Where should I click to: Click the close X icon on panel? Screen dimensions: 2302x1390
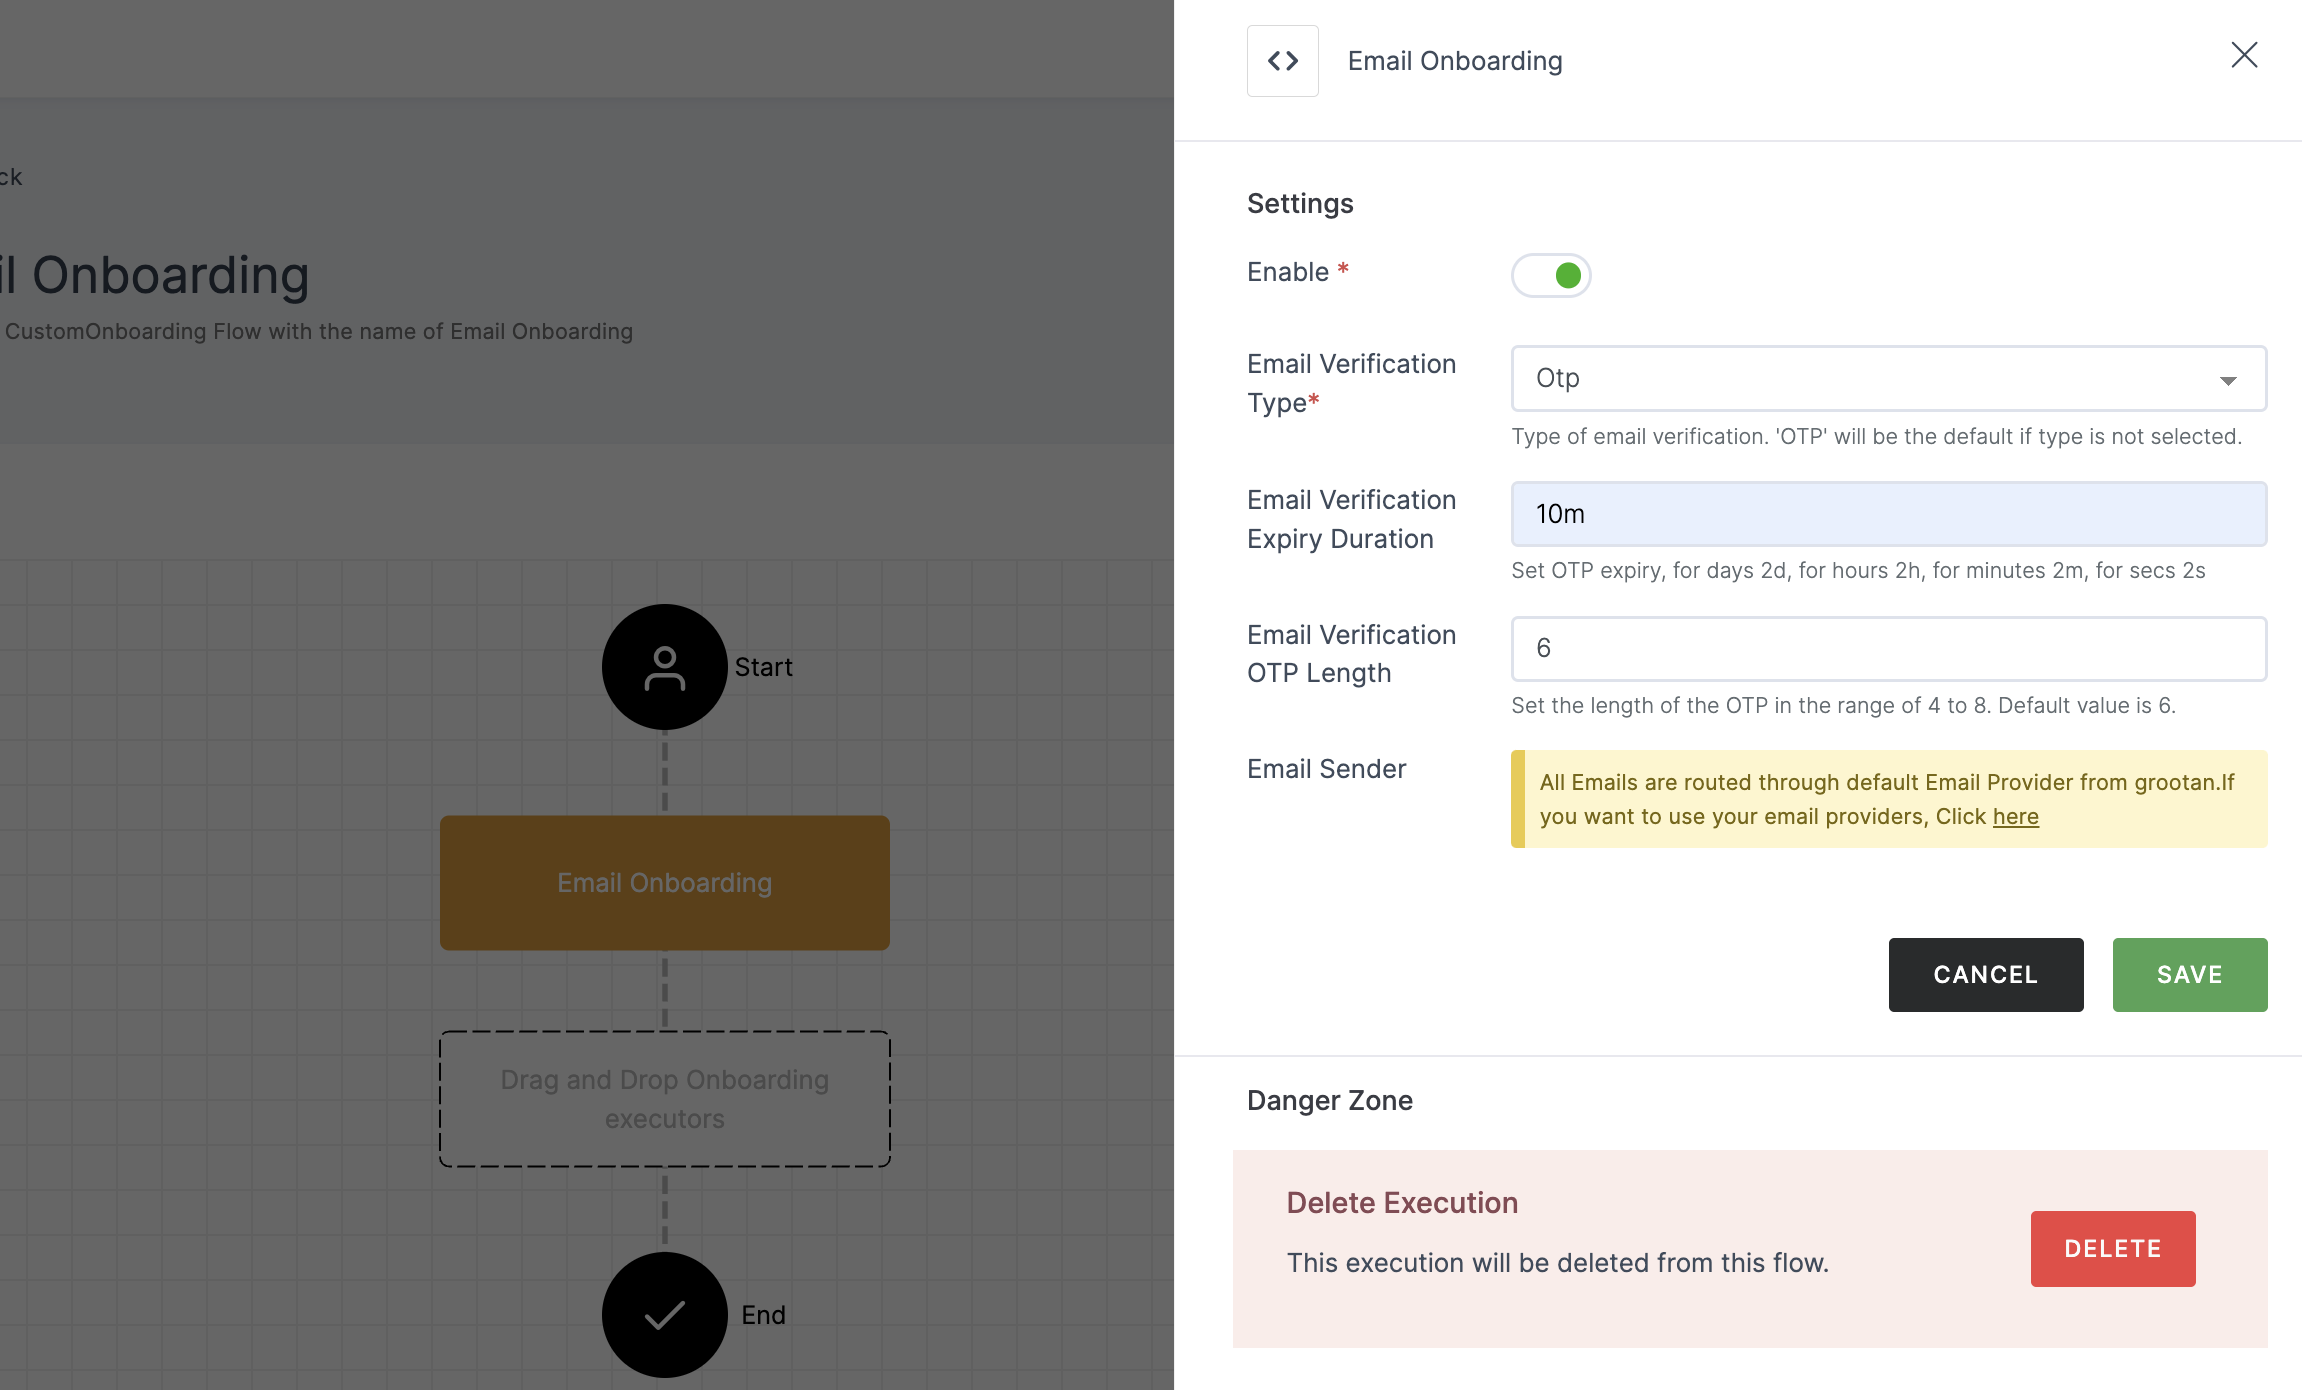coord(2243,54)
